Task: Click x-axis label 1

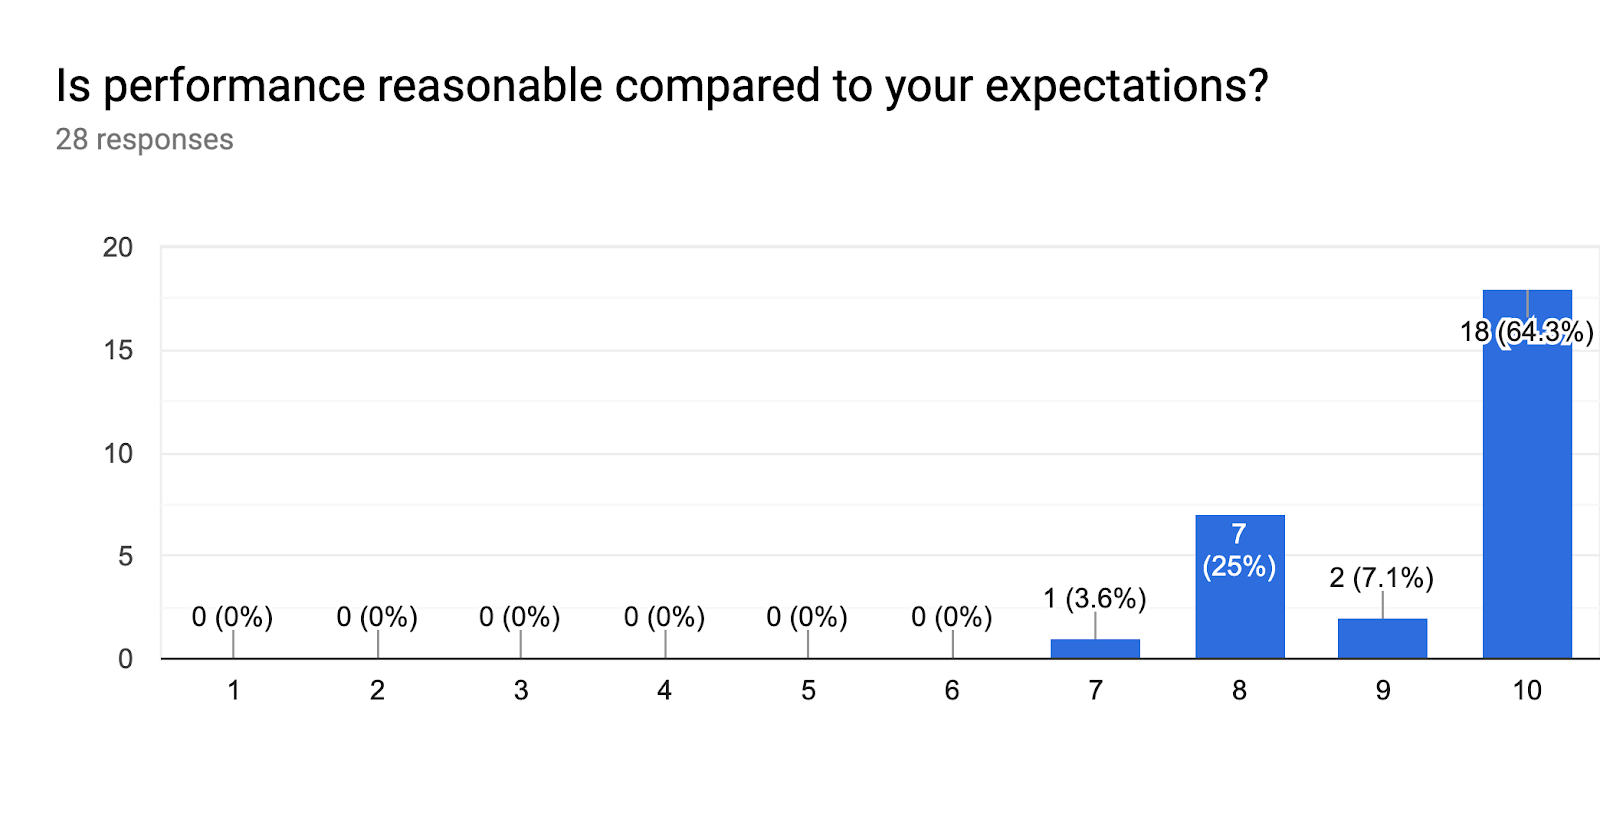Action: 233,690
